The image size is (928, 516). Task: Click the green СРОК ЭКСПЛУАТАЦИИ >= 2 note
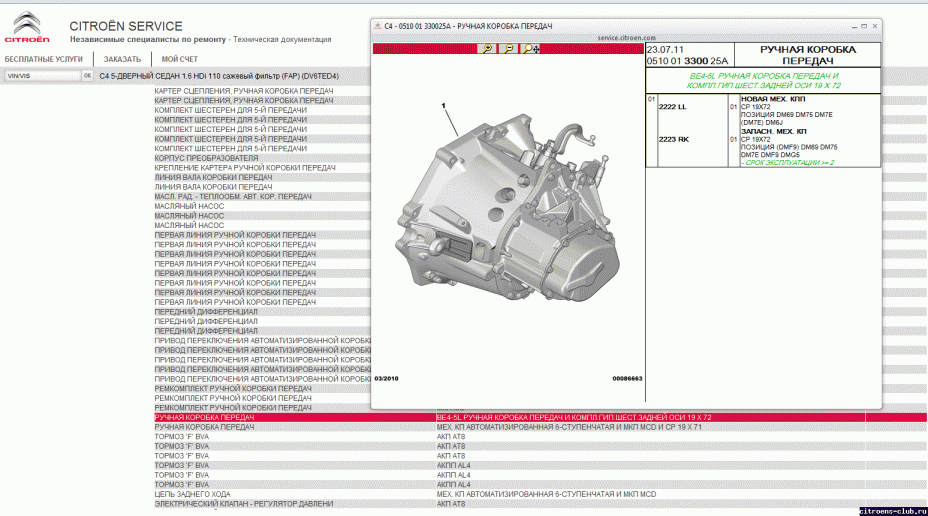click(x=787, y=162)
